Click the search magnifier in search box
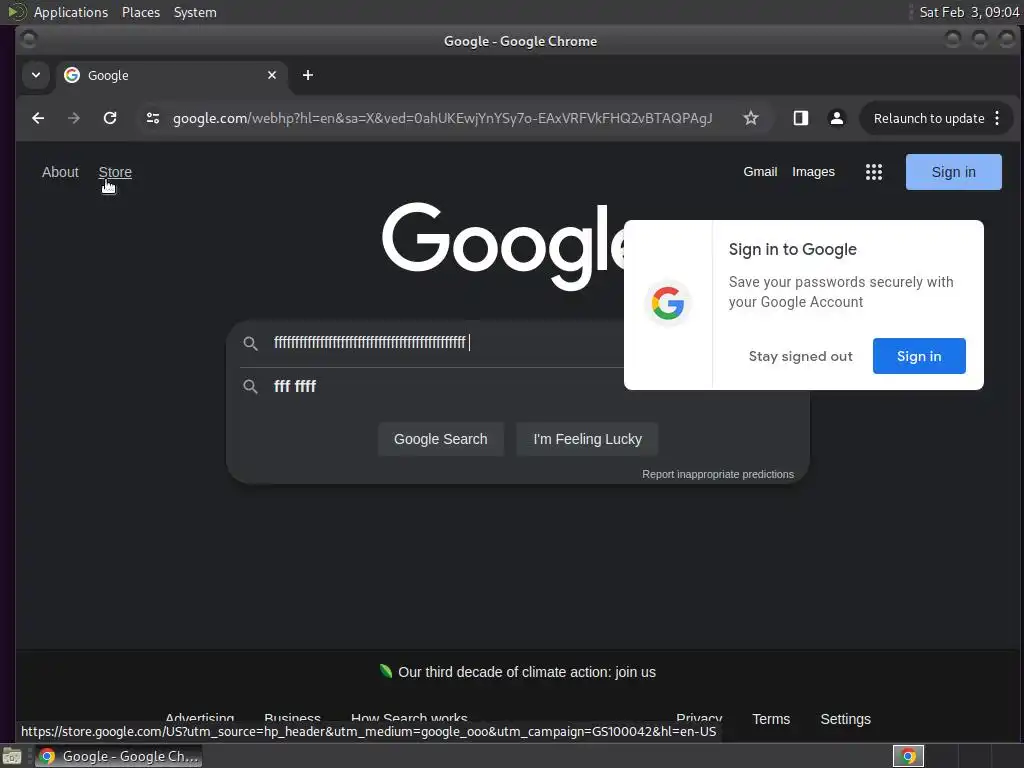The height and width of the screenshot is (768, 1024). (250, 343)
